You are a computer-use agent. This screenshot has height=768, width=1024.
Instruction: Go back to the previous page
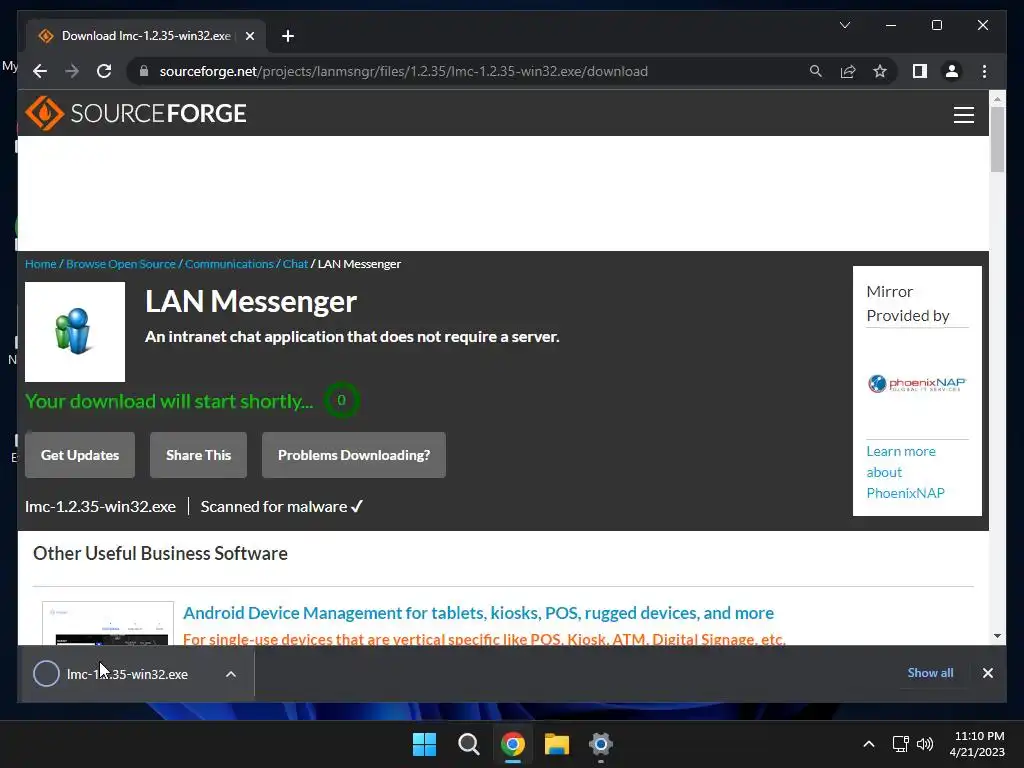click(40, 71)
